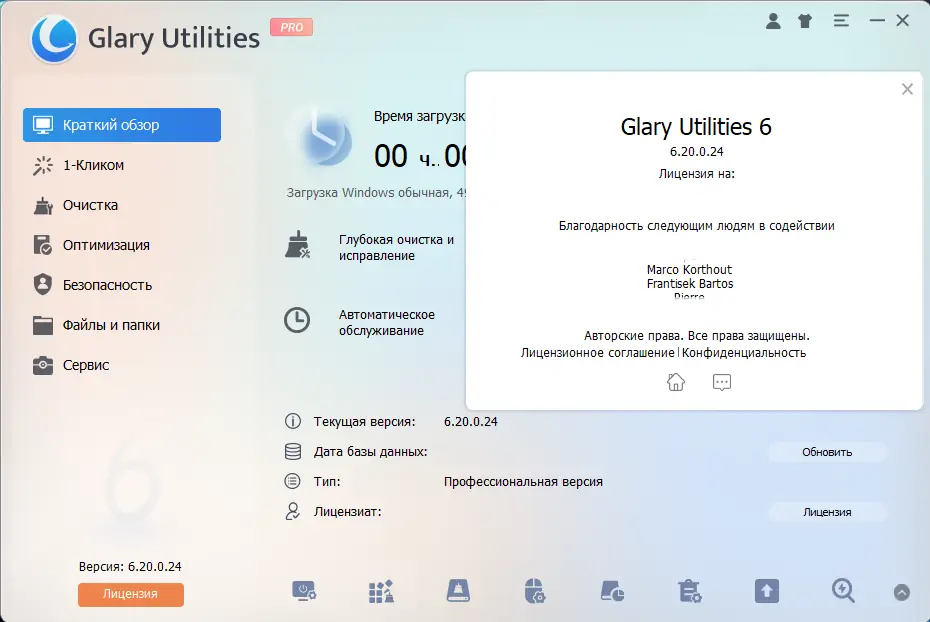
Task: Open the clipboard-gear bottom toolbar icon
Action: click(690, 591)
